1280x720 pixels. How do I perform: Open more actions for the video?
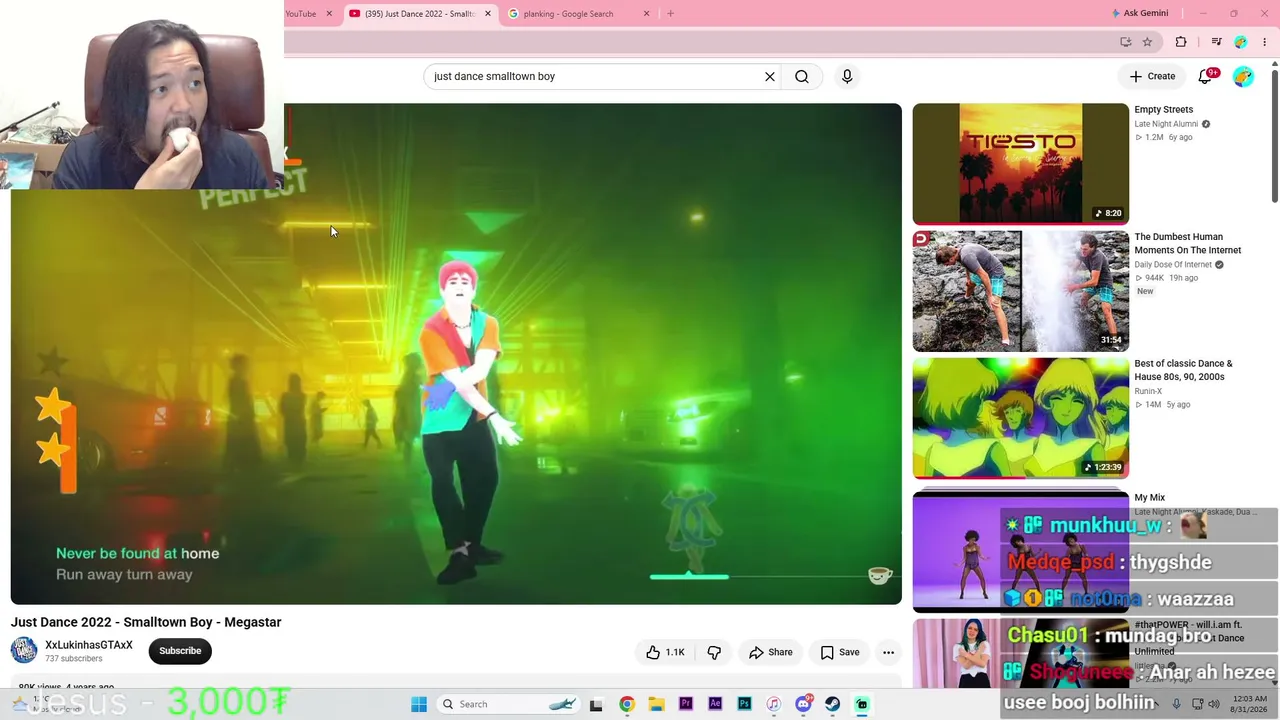(x=888, y=652)
